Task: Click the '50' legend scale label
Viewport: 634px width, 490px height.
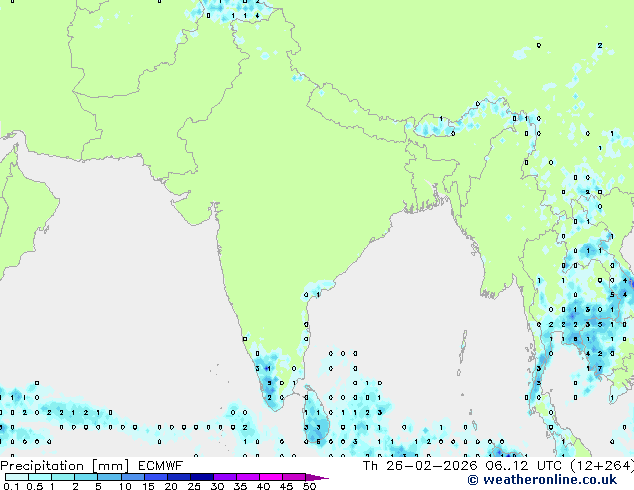Action: 309,486
